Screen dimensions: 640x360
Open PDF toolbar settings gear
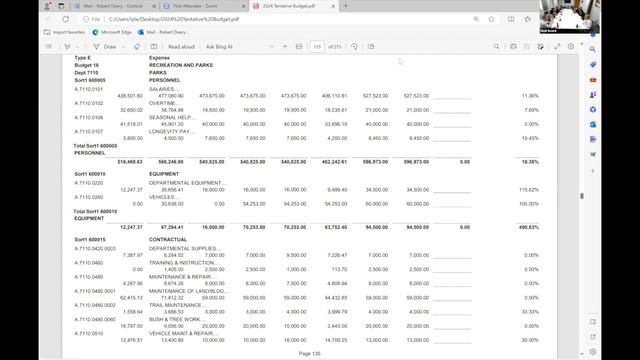pos(571,47)
